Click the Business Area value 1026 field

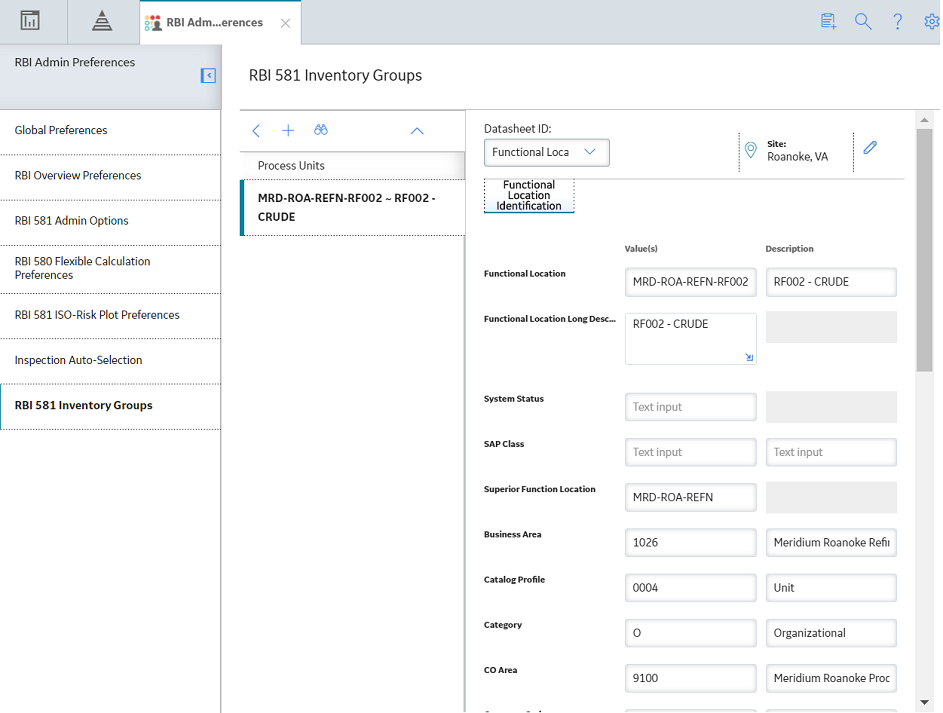pyautogui.click(x=690, y=542)
